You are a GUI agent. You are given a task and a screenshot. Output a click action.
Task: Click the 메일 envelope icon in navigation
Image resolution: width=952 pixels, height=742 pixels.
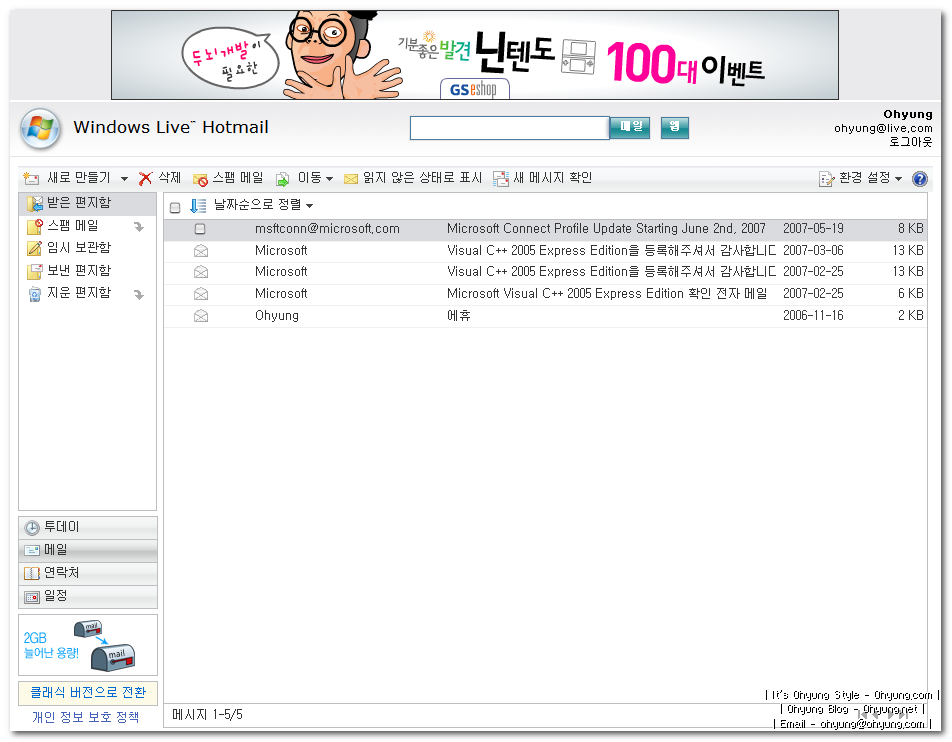[x=32, y=551]
